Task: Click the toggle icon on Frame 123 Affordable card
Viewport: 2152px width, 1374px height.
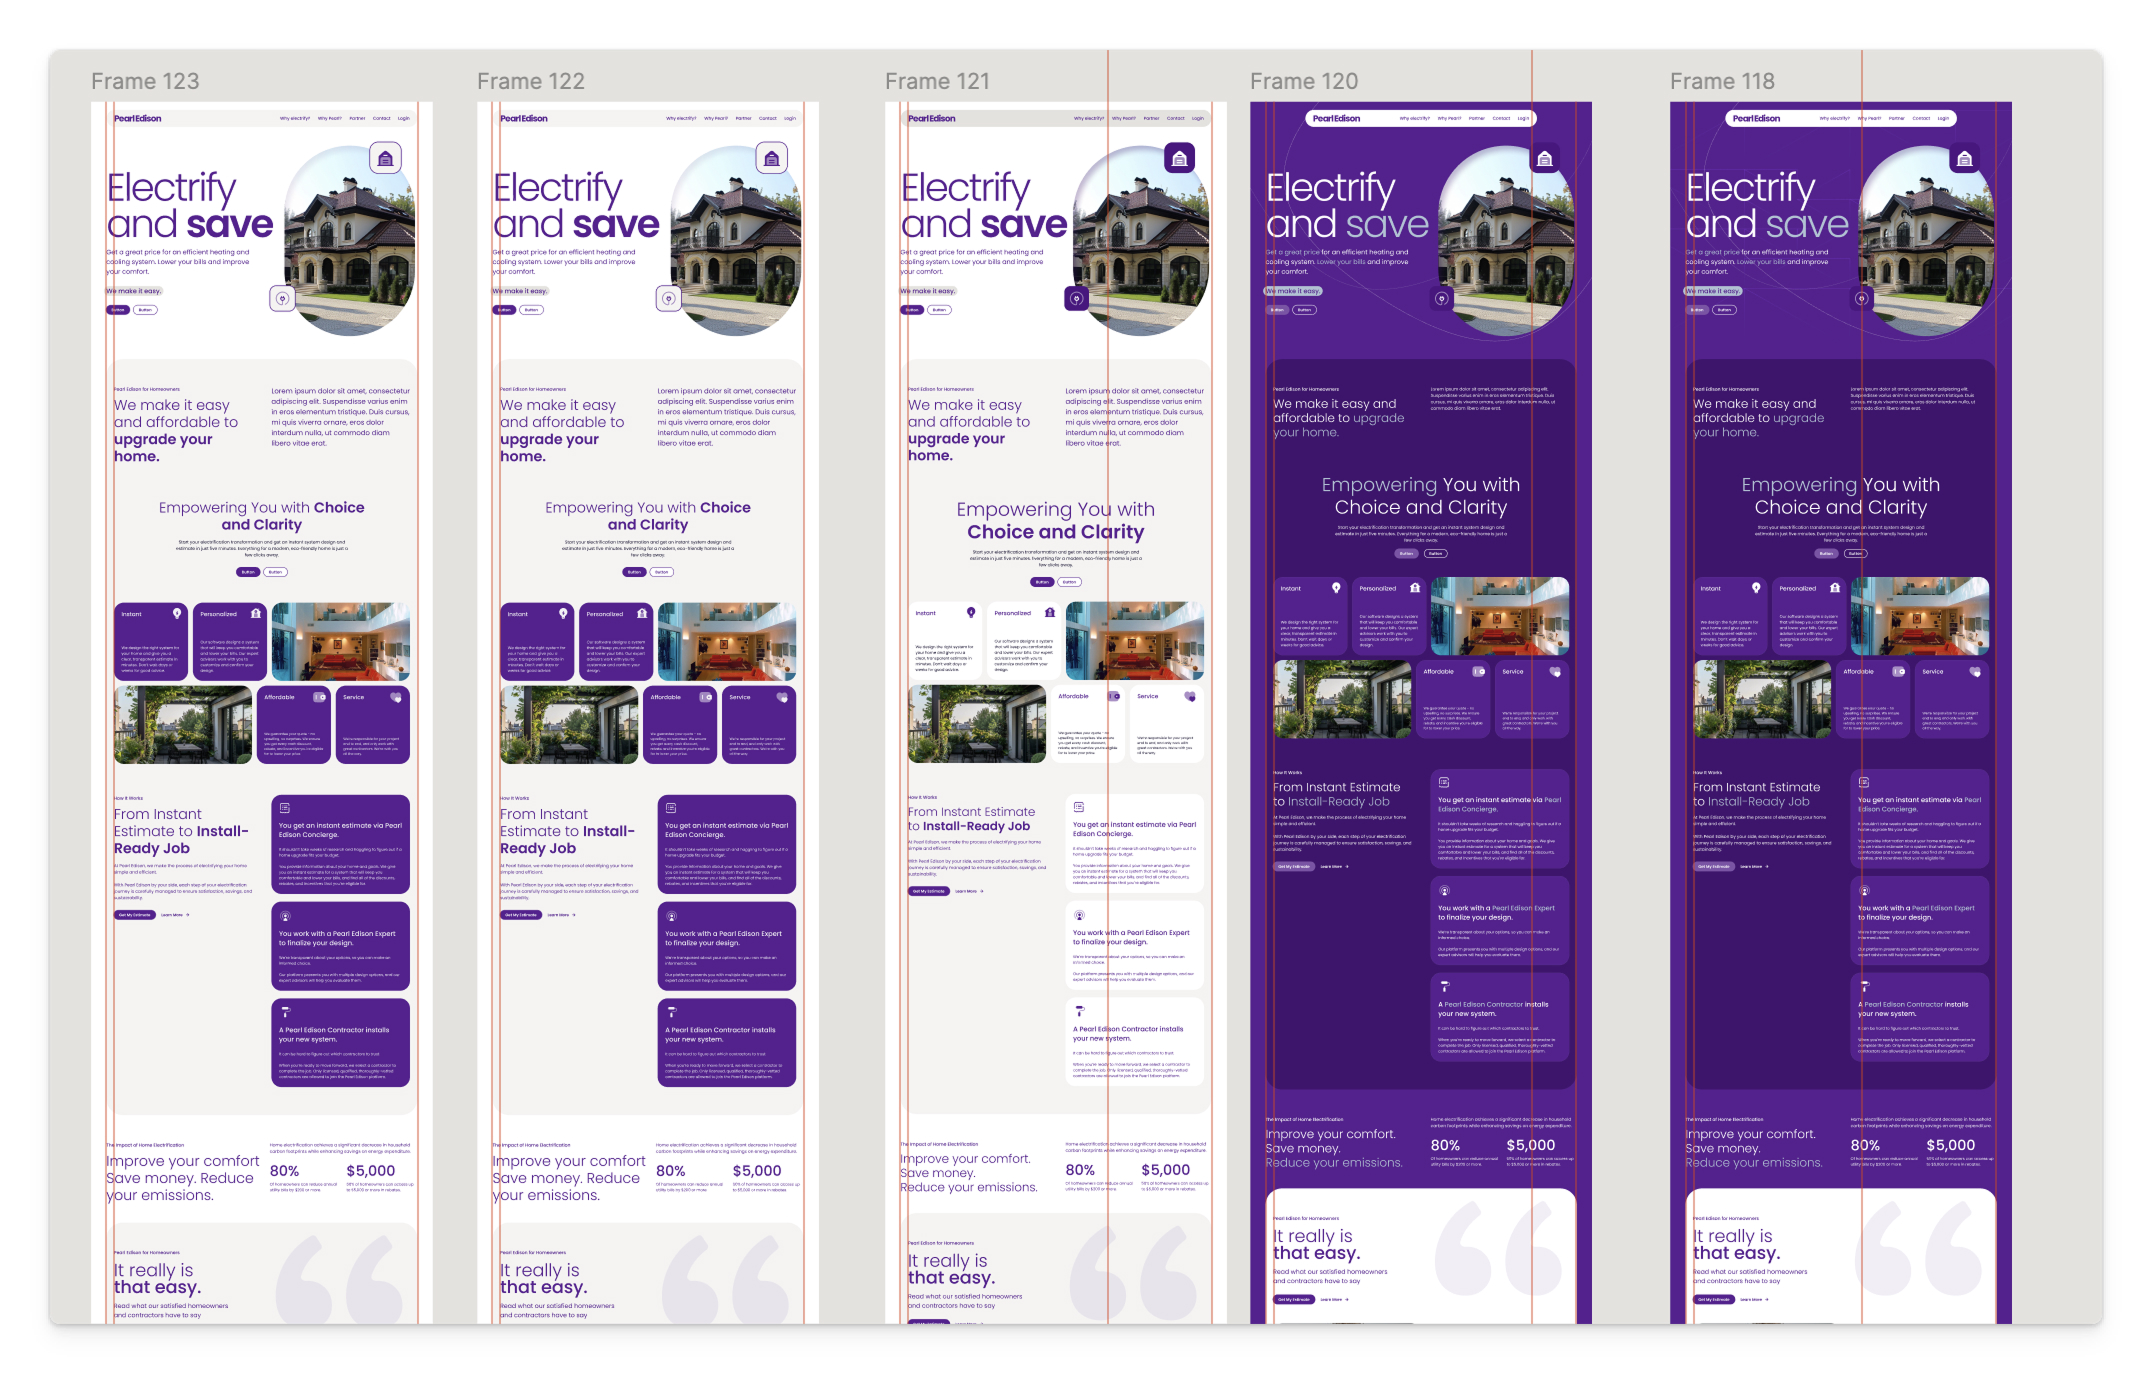Action: [319, 697]
